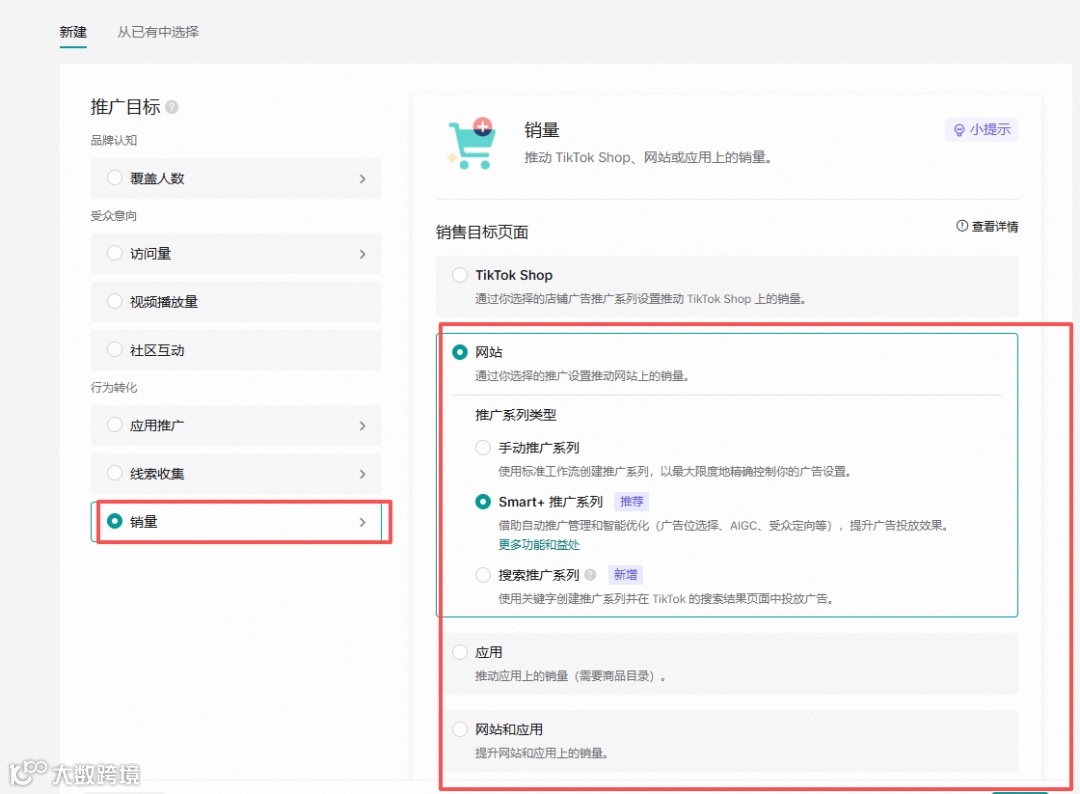Choose 网站 as sales destination
The image size is (1080, 794).
click(460, 352)
